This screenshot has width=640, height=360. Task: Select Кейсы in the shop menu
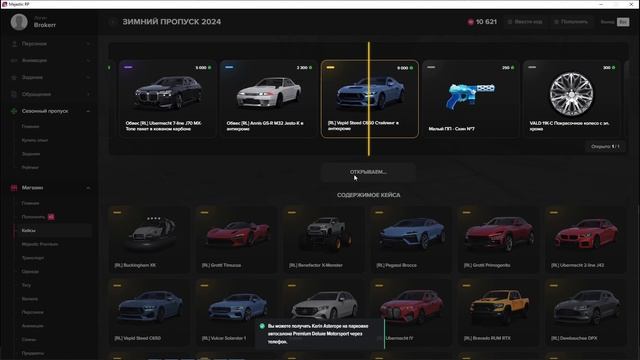coord(52,231)
